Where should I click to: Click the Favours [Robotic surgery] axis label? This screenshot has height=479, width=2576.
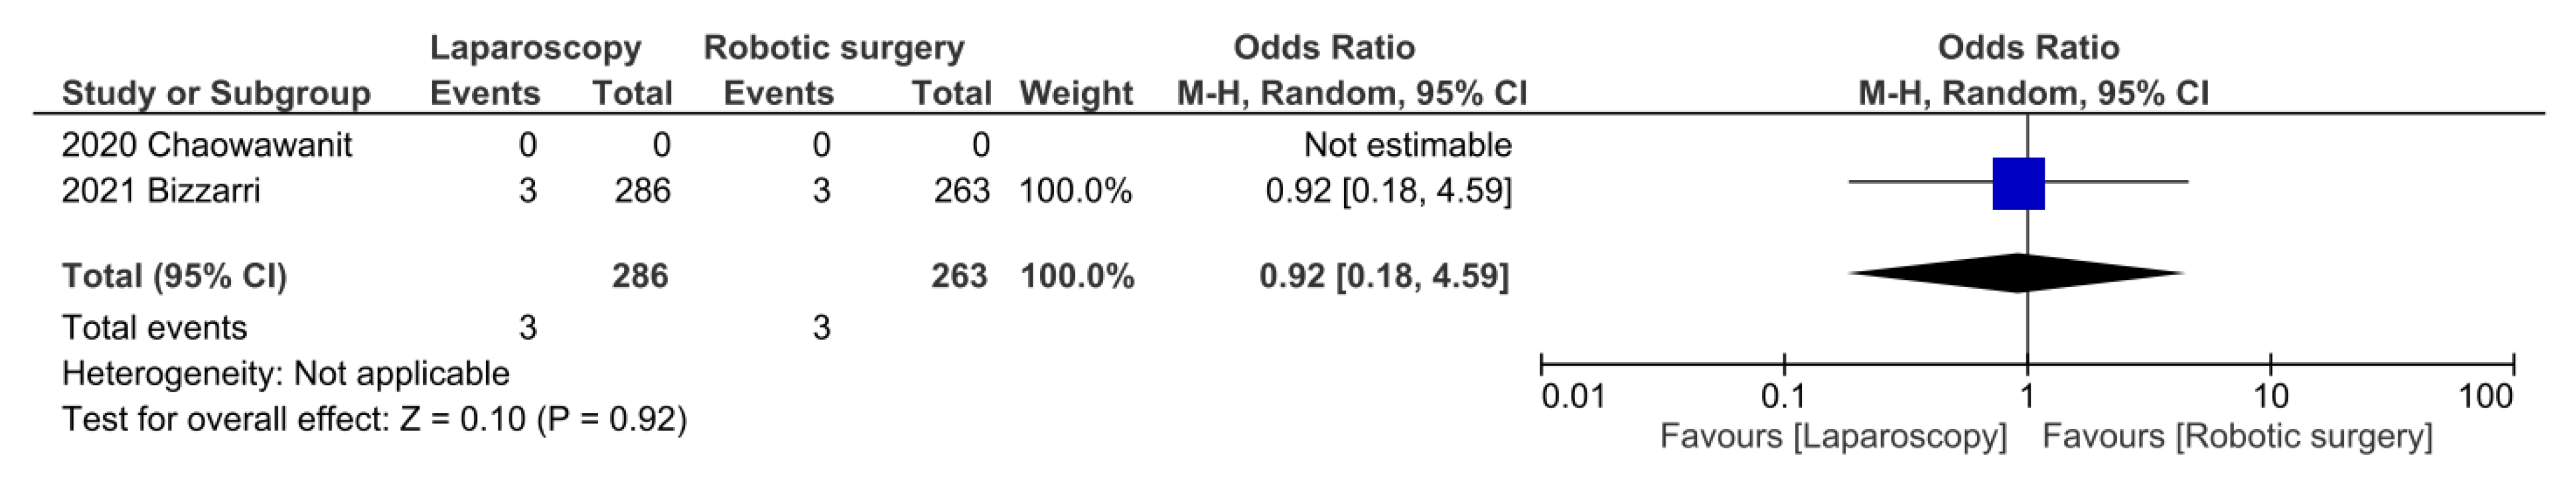[2237, 437]
